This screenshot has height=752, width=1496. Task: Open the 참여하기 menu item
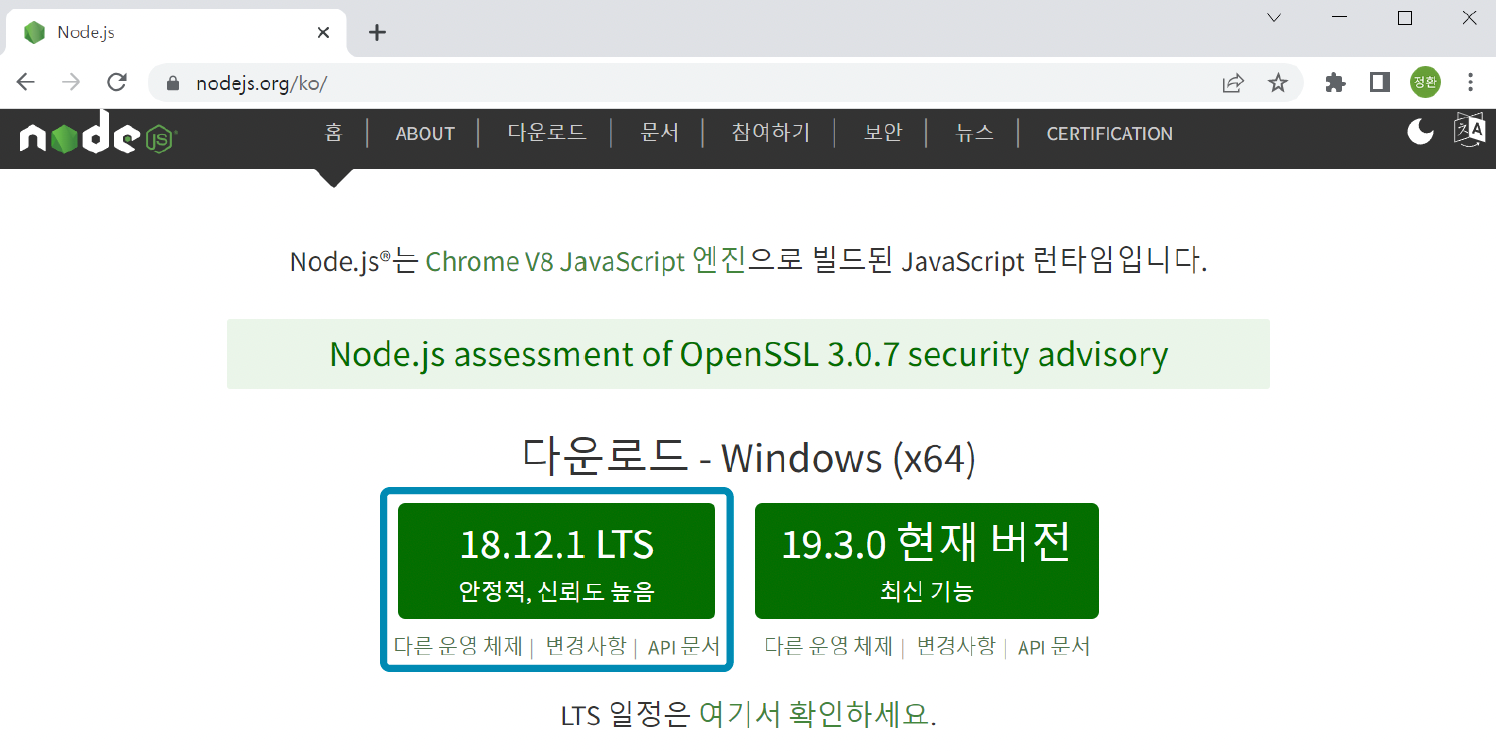(x=771, y=133)
